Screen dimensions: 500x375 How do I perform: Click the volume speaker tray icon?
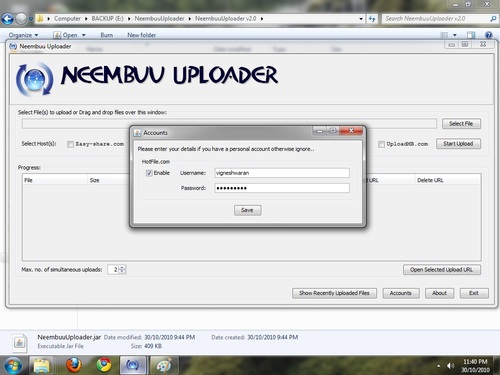click(450, 366)
